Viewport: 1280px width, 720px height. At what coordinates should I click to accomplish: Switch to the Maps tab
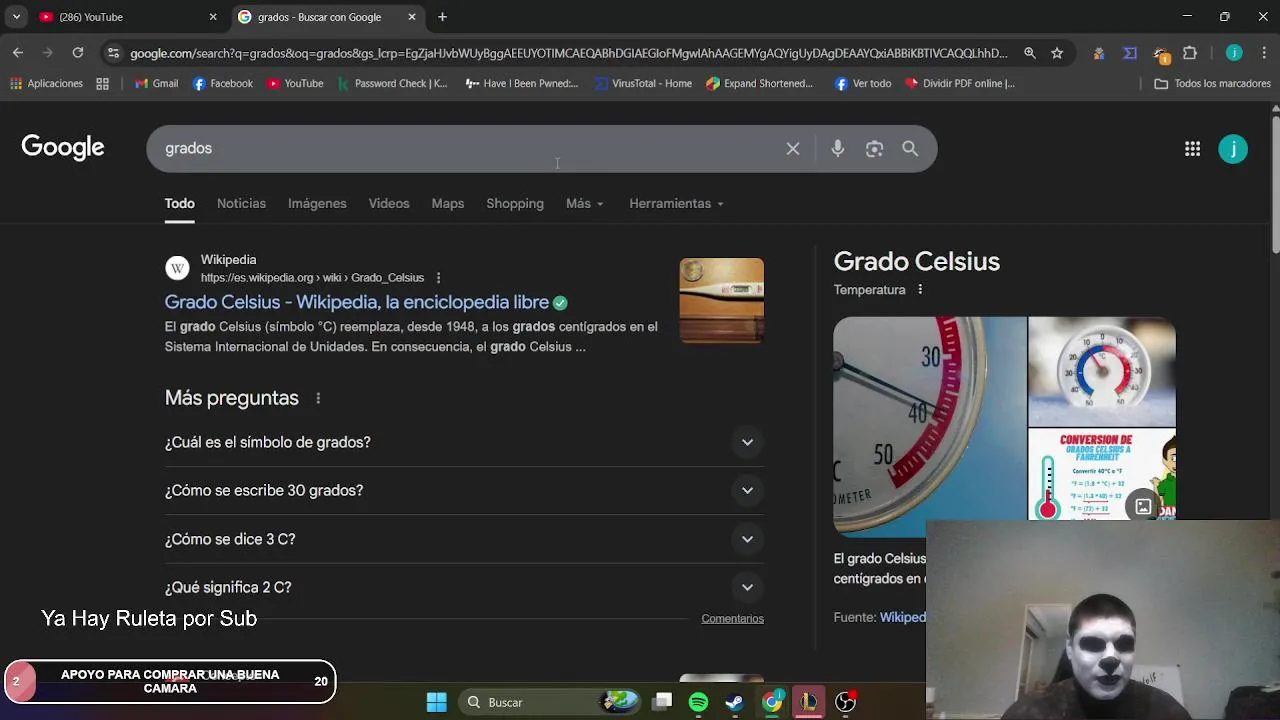(447, 203)
